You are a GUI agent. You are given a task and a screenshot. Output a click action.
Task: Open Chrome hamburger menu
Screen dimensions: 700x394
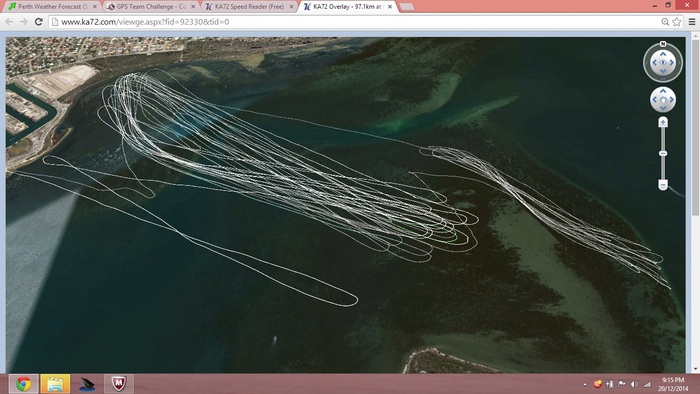pyautogui.click(x=692, y=22)
